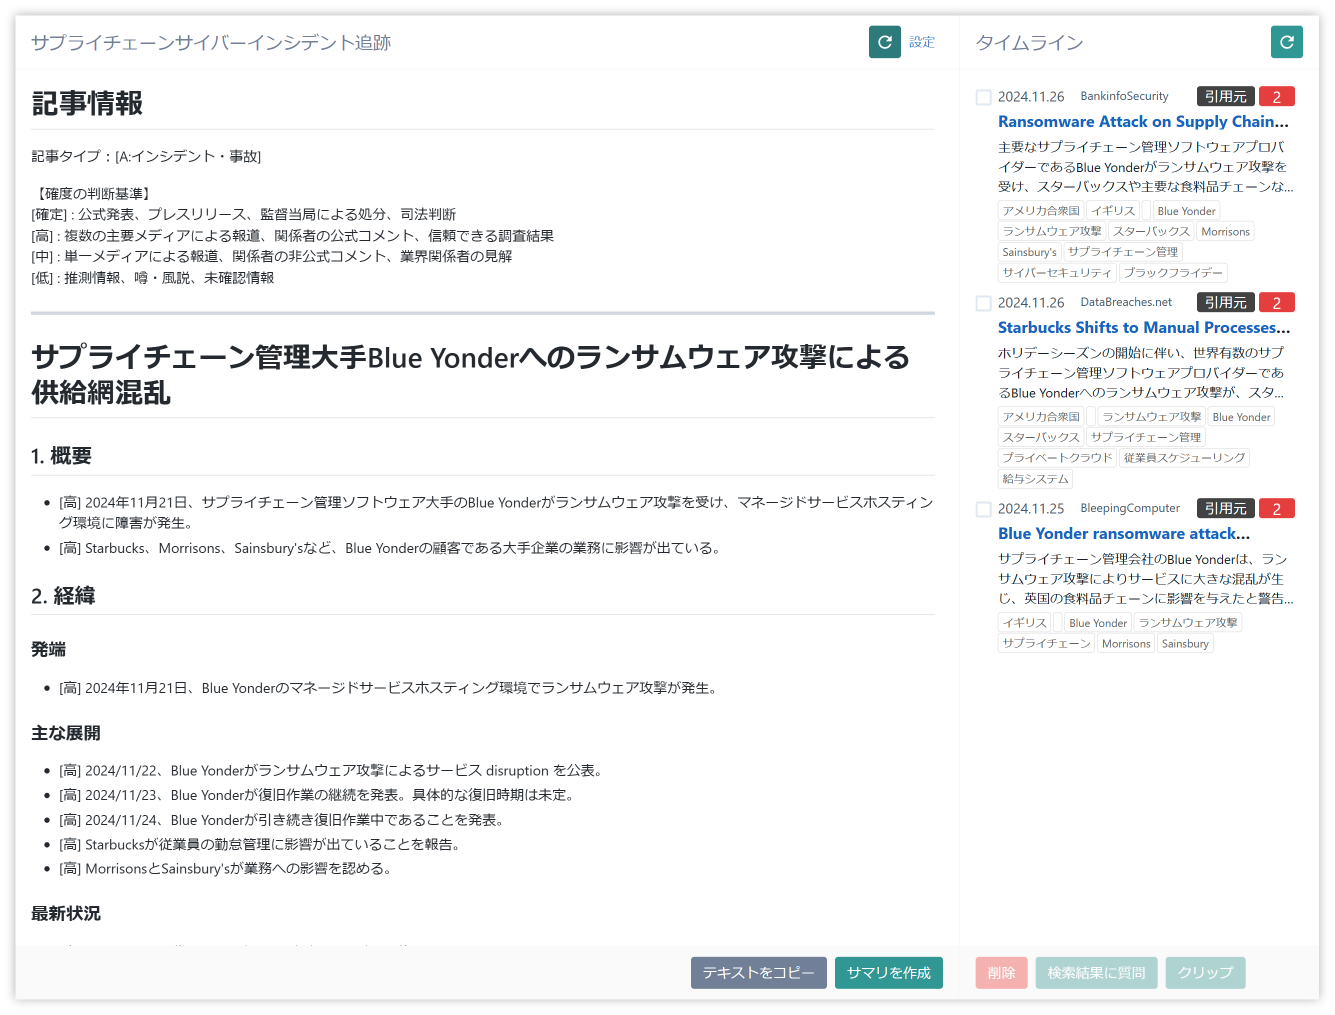Viewport: 1335px width, 1015px height.
Task: Click the サマリを作成 button
Action: pos(889,973)
